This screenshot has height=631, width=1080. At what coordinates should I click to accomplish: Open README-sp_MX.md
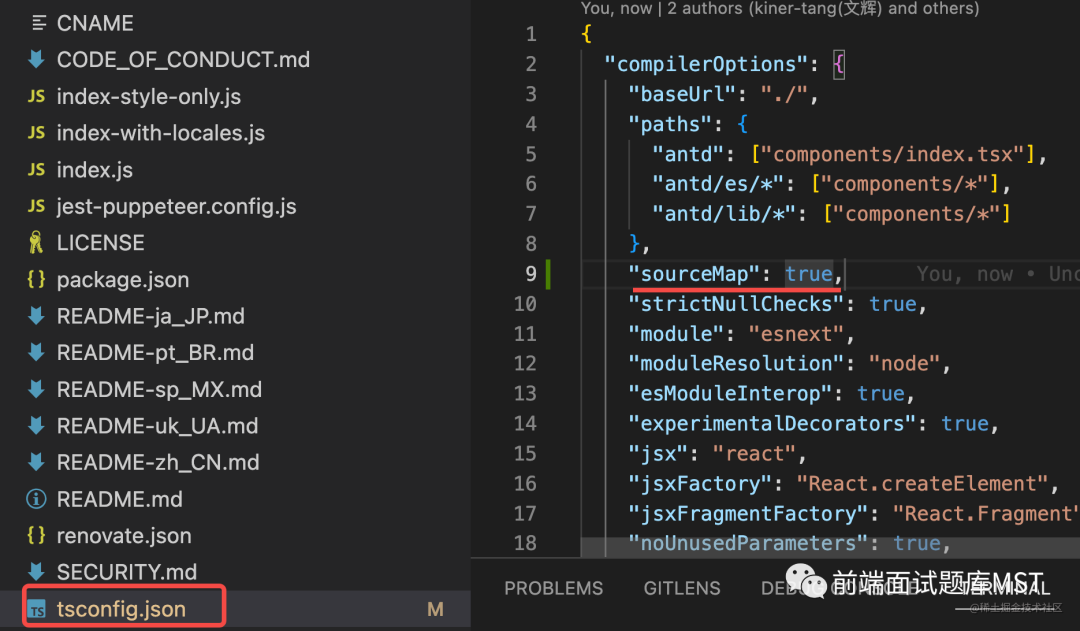pyautogui.click(x=159, y=389)
